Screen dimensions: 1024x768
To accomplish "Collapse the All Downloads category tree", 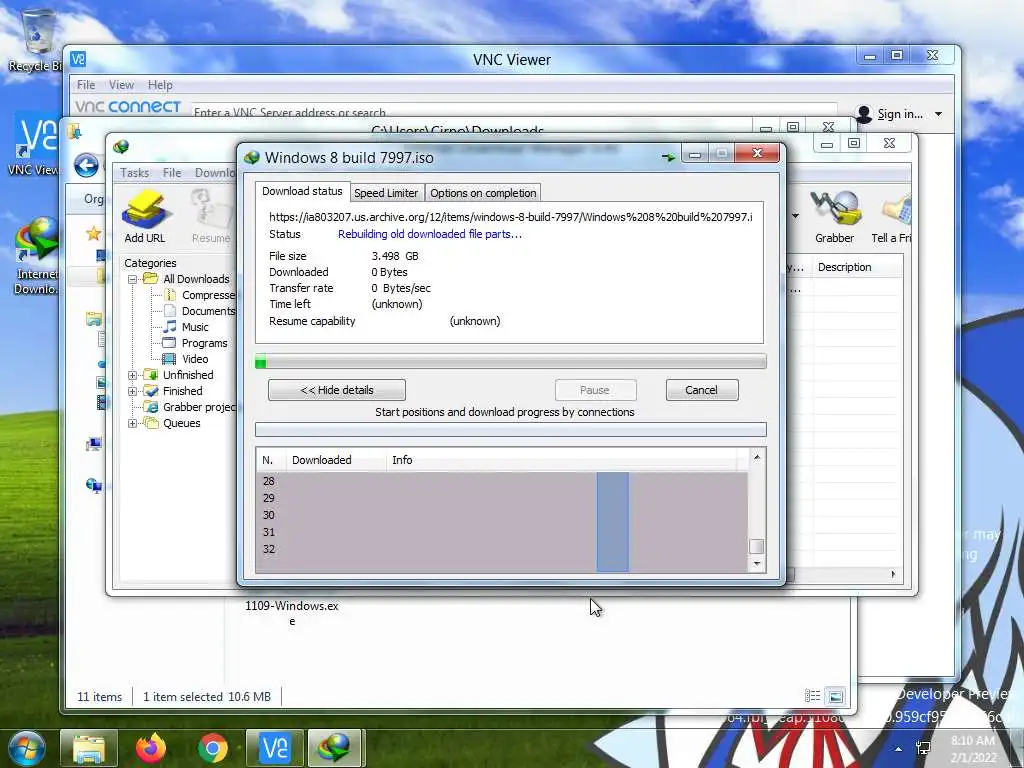I will [x=132, y=279].
